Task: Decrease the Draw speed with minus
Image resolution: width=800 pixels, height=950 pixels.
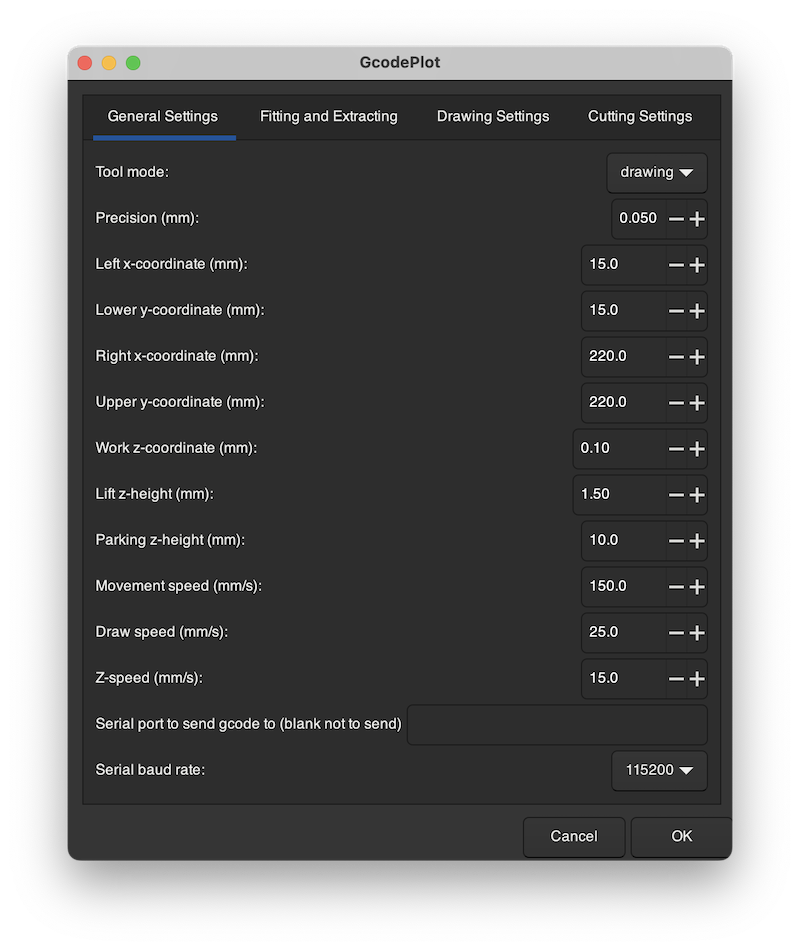Action: [676, 633]
